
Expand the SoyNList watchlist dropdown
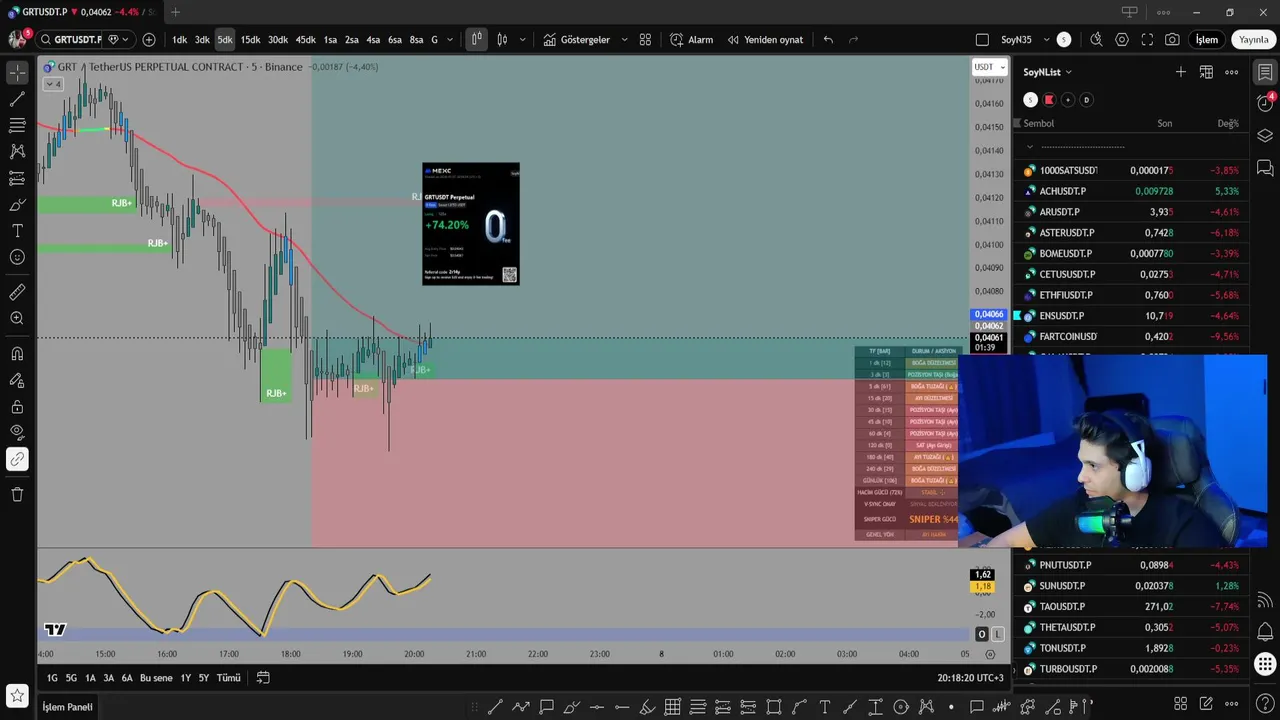[x=1047, y=72]
